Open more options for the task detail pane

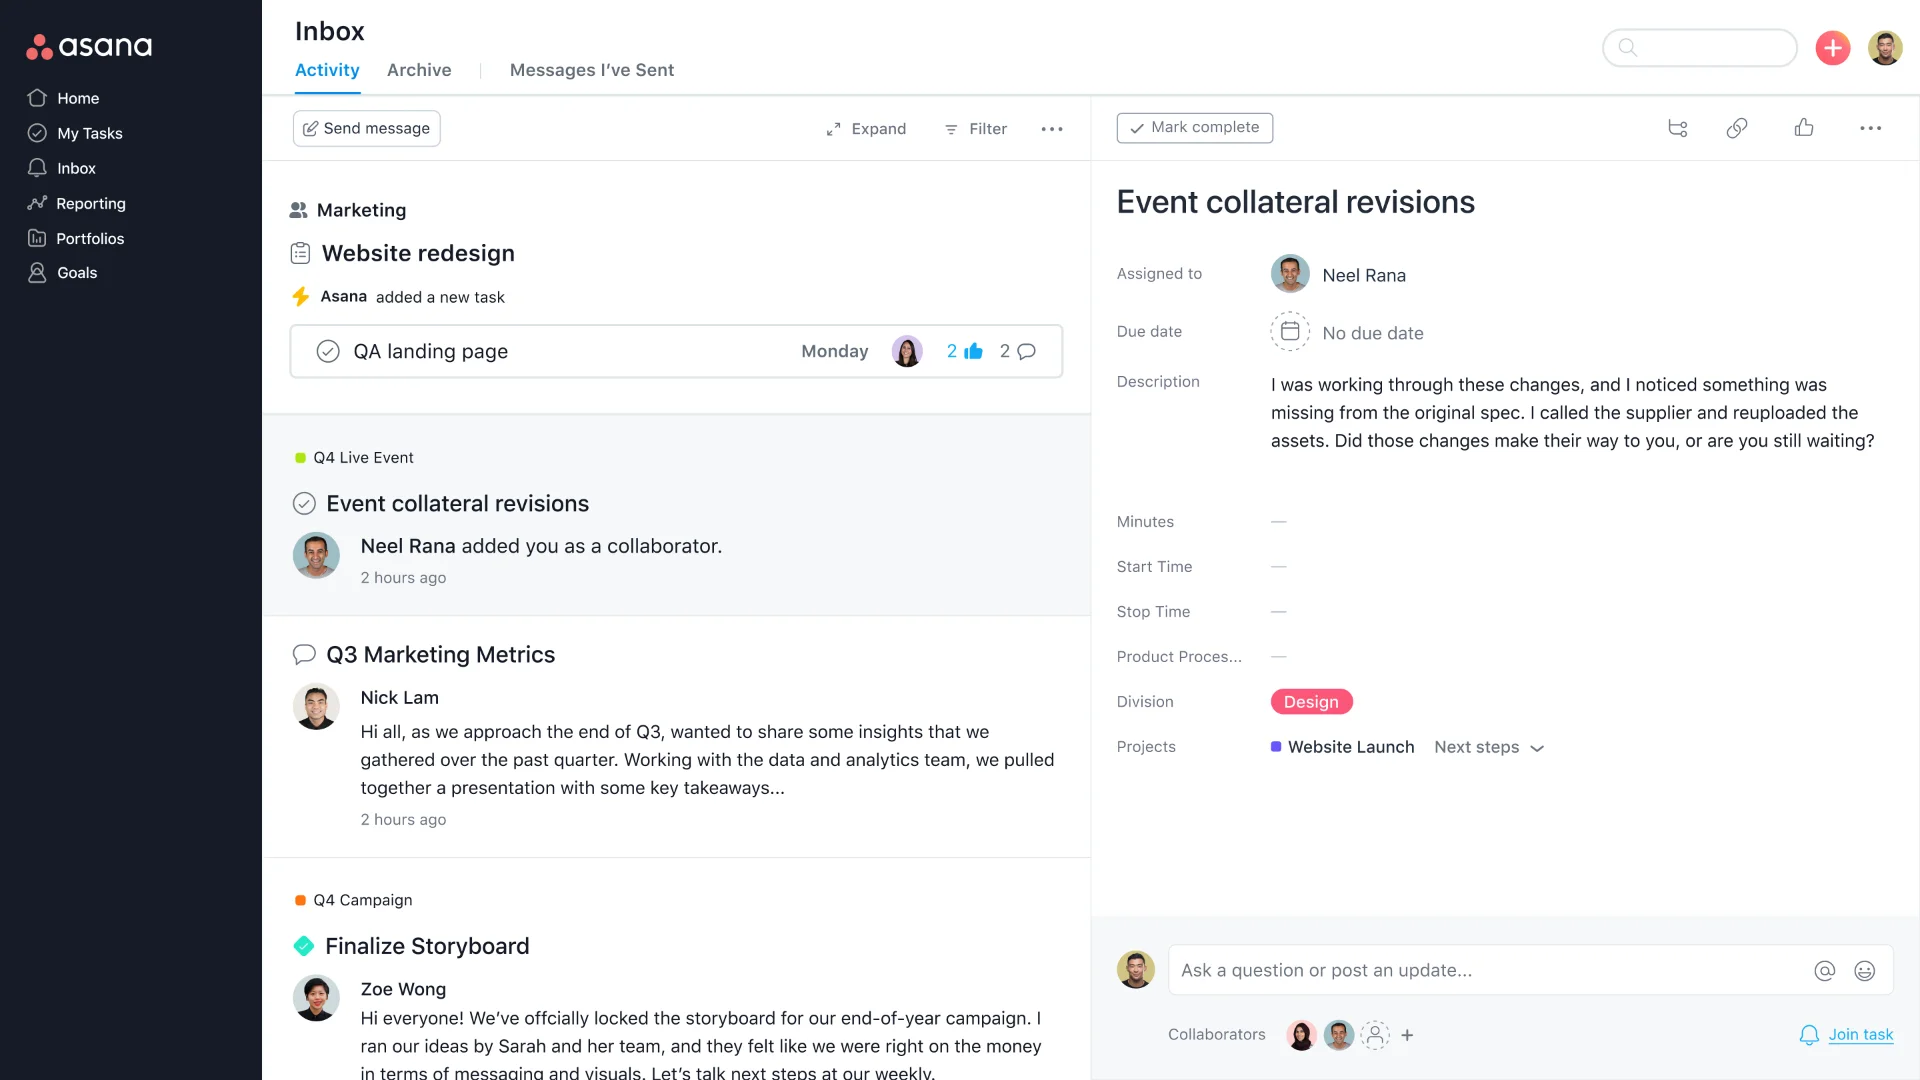(1872, 128)
